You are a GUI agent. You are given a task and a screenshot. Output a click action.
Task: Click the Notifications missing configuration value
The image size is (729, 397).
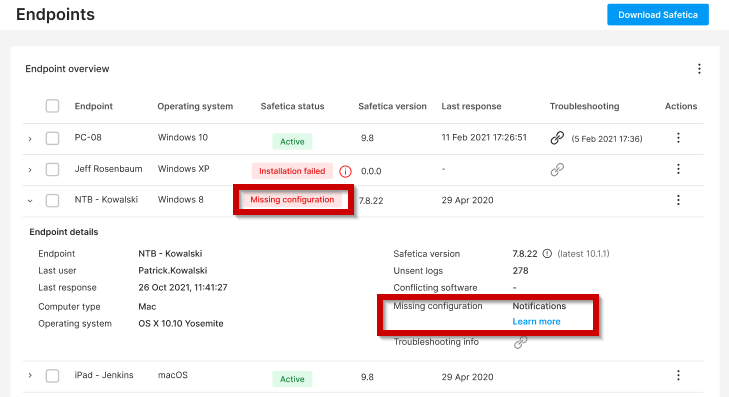pos(539,306)
